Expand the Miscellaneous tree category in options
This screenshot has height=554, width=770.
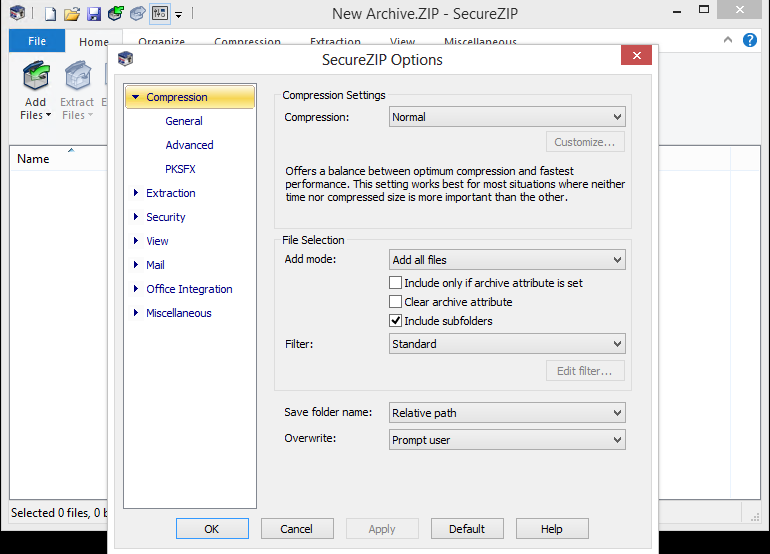[x=136, y=313]
